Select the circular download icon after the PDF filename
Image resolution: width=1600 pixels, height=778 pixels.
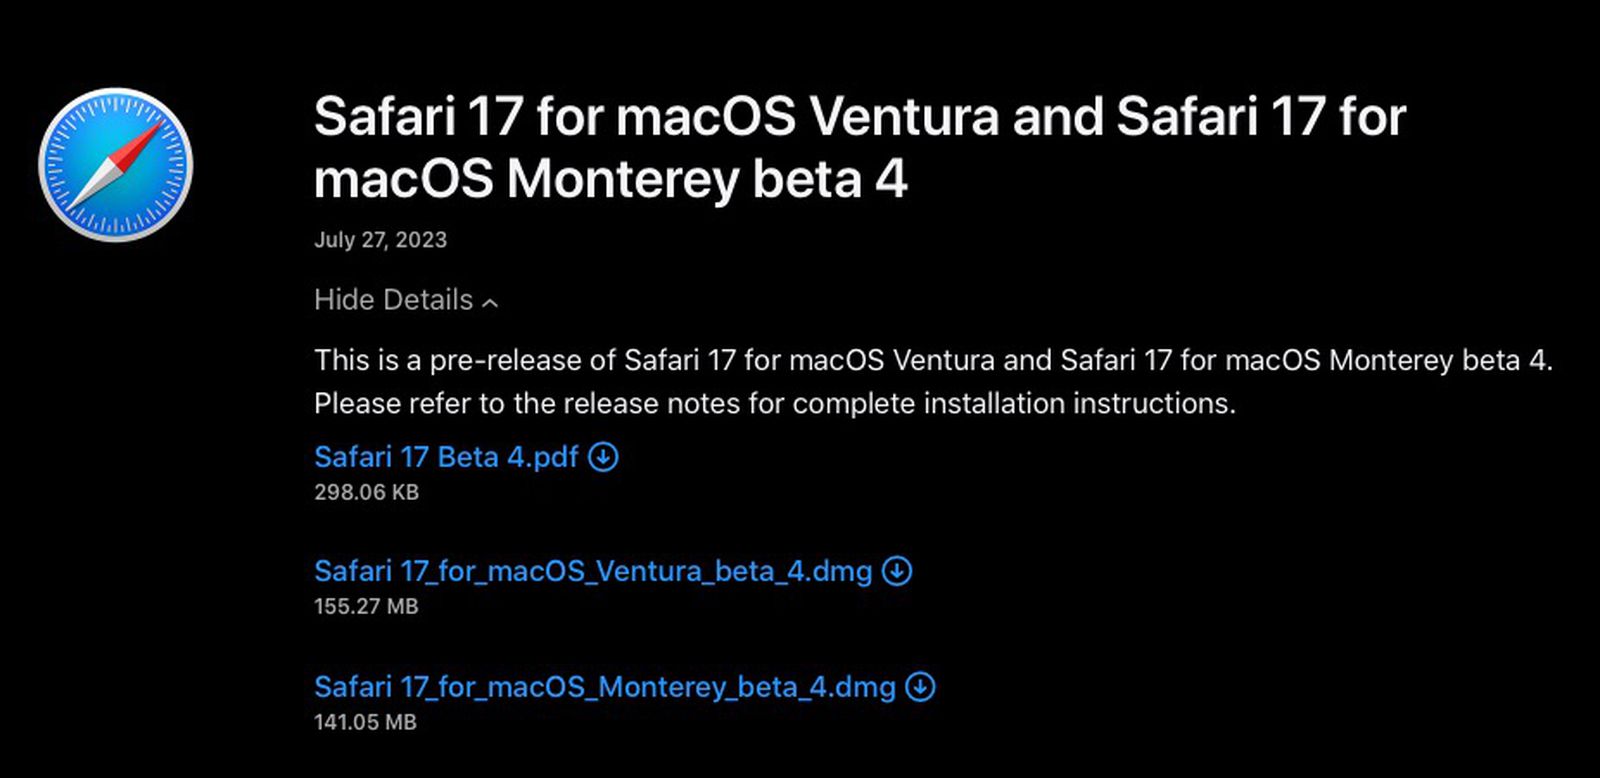click(603, 457)
